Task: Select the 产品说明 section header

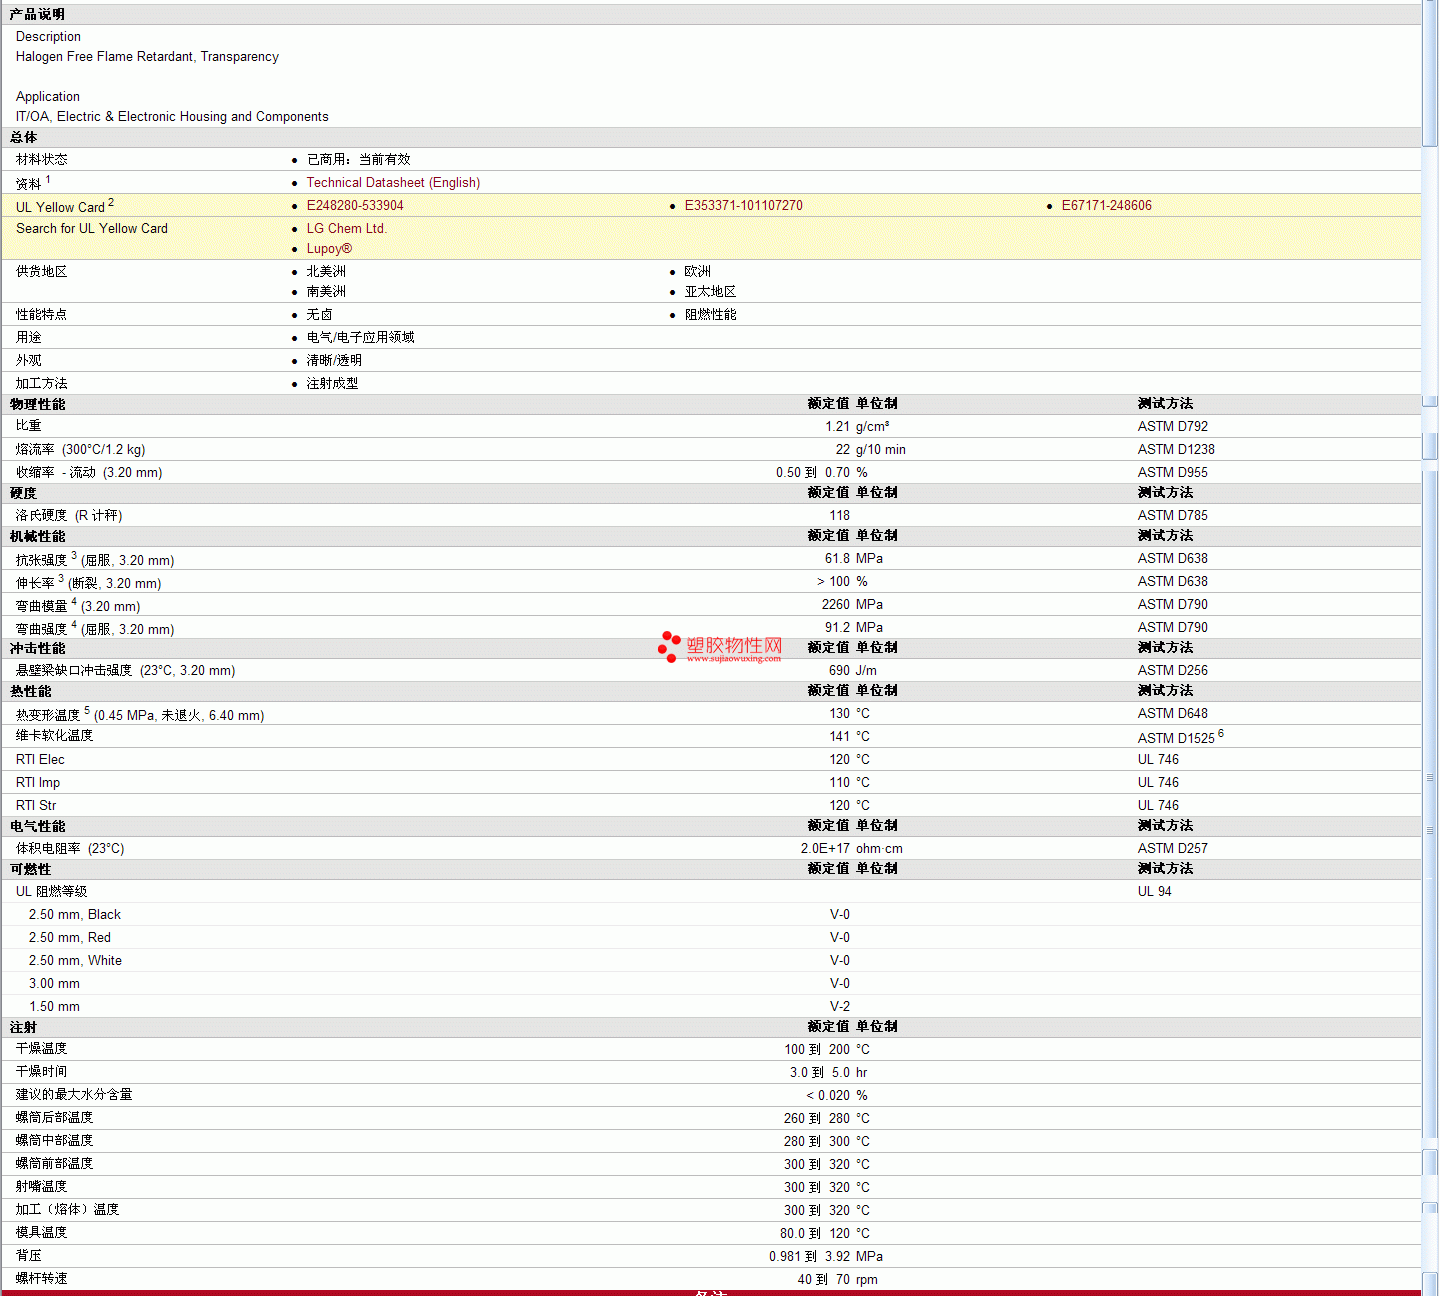Action: pos(710,15)
